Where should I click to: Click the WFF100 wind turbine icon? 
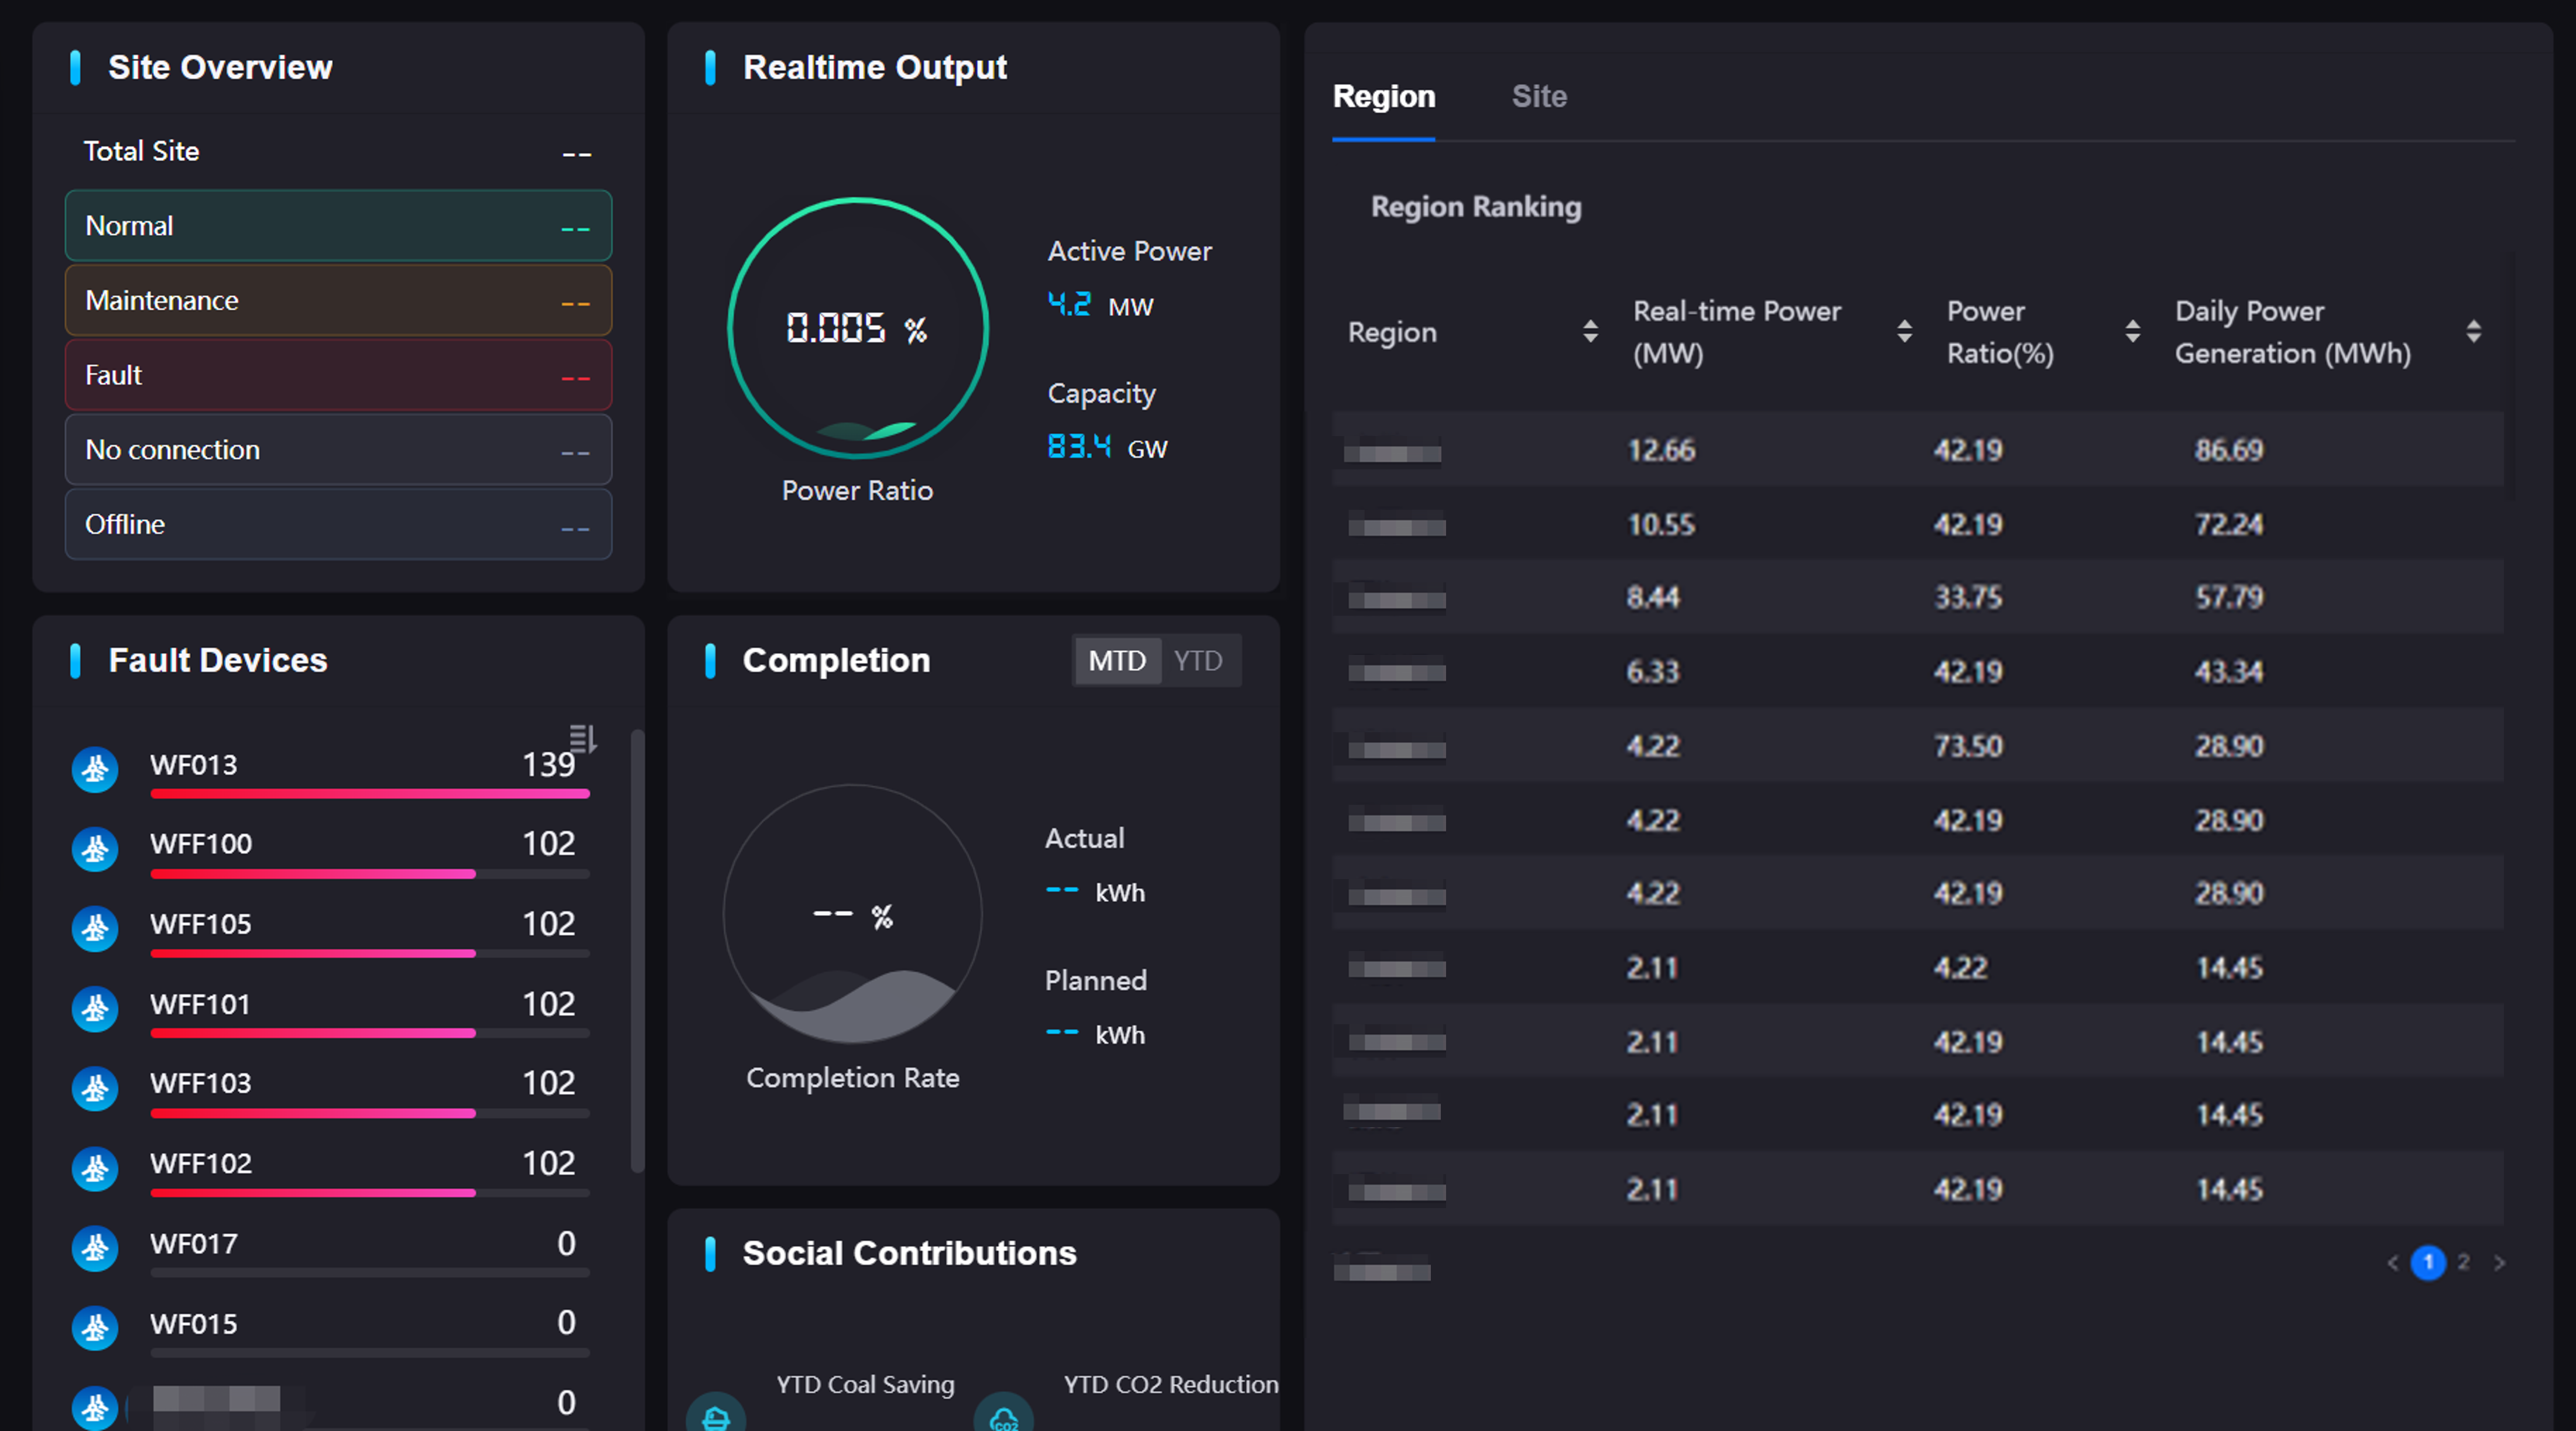pyautogui.click(x=95, y=849)
